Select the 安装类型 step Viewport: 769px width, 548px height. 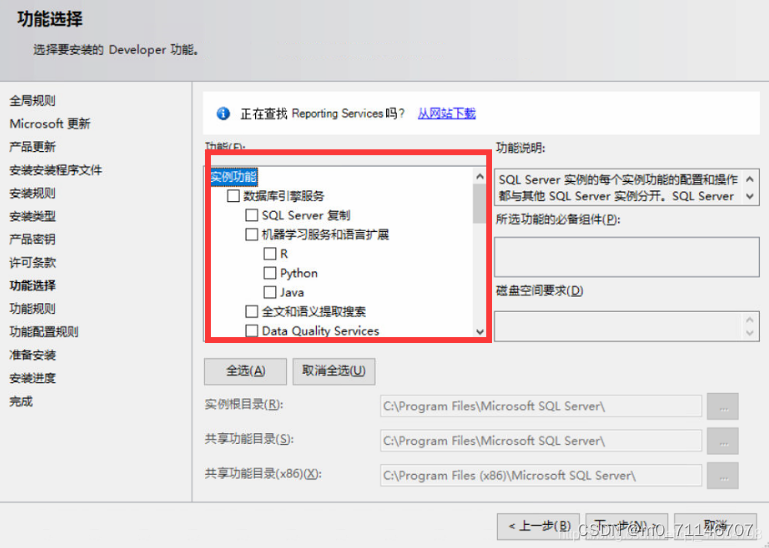point(32,216)
